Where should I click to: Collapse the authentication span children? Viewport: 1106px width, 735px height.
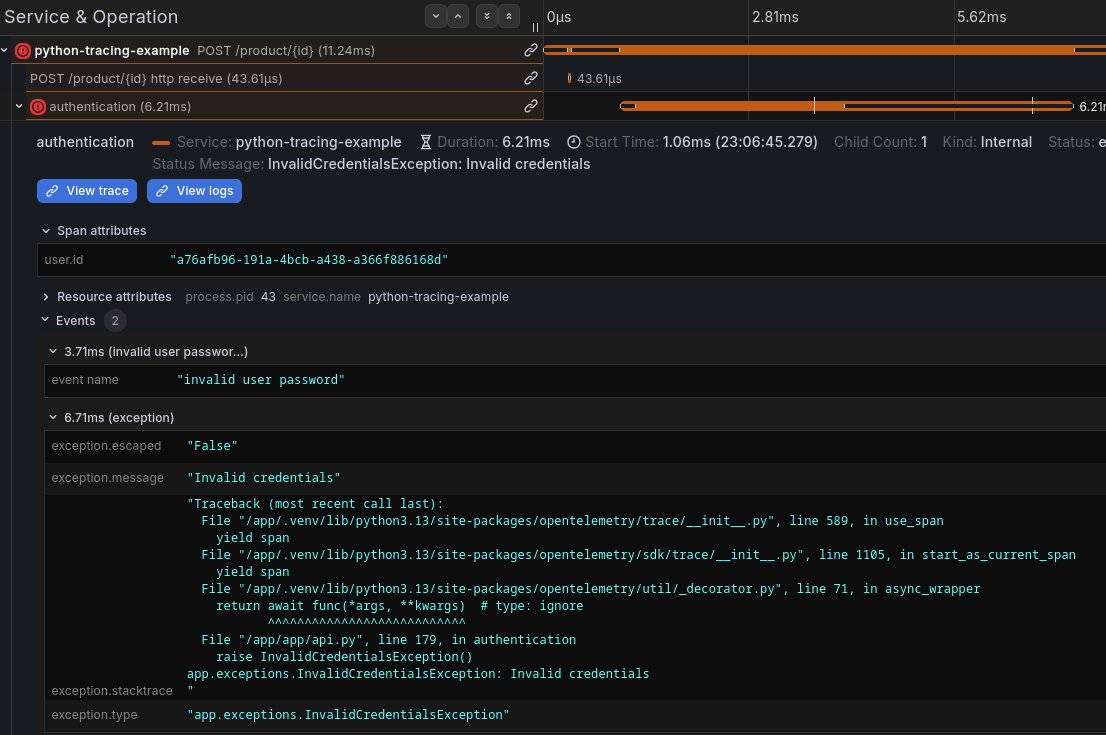[20, 106]
